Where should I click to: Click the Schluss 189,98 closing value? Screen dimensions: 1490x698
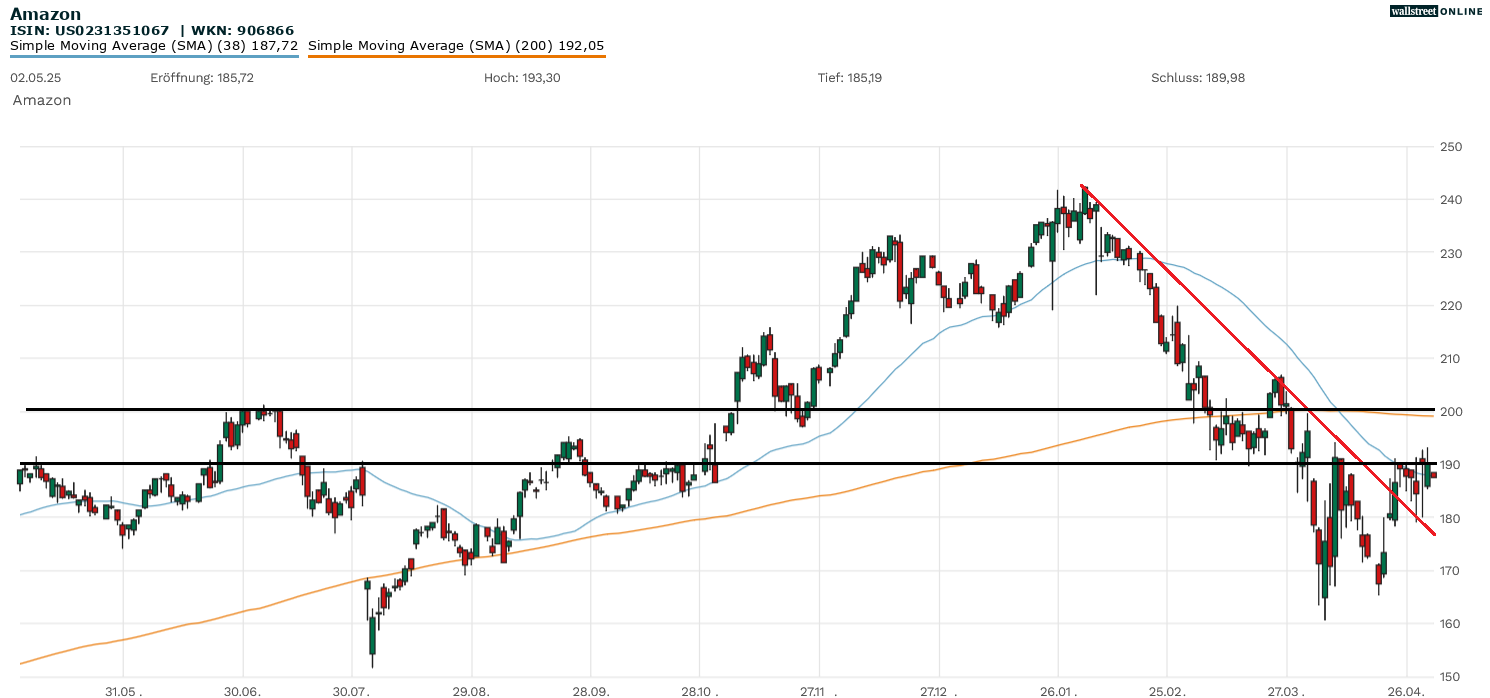[1197, 78]
